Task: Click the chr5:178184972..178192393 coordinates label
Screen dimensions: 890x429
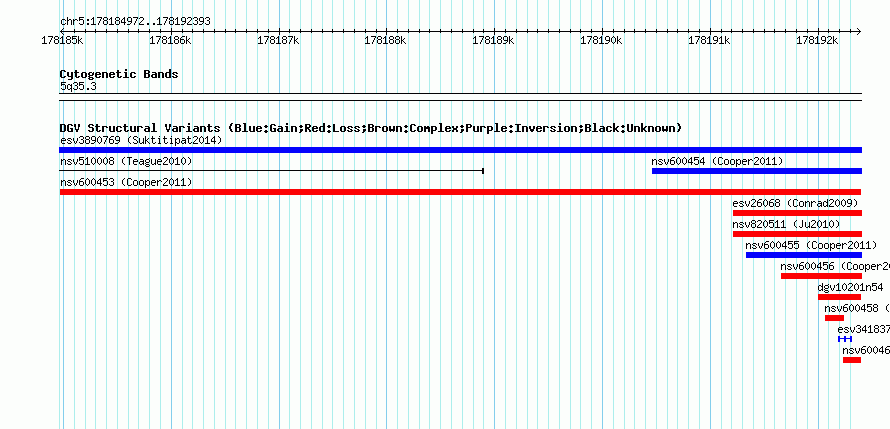Action: coord(135,22)
